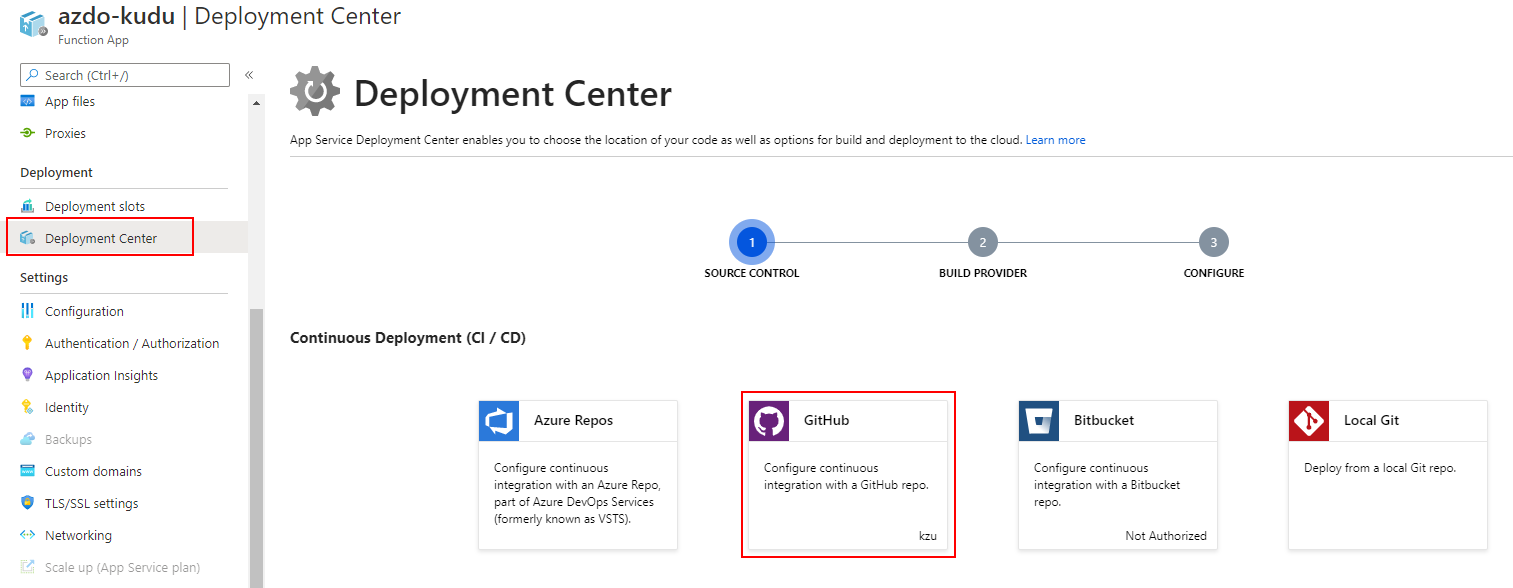Click the App files icon
This screenshot has width=1513, height=588.
click(28, 101)
